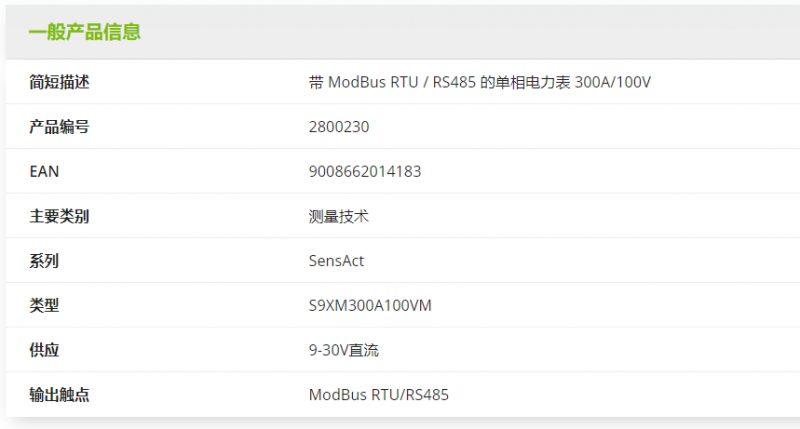The height and width of the screenshot is (429, 800).
Task: Select the 简短描述 row label
Action: click(x=59, y=82)
